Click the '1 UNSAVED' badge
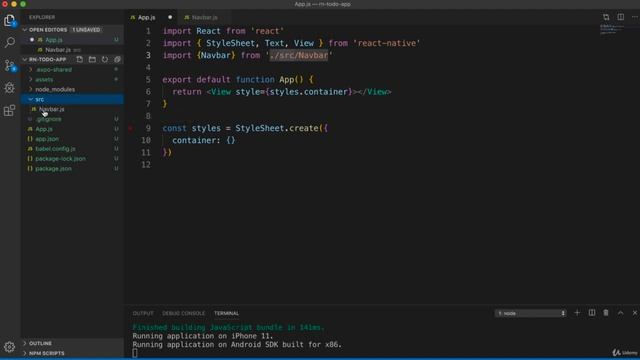This screenshot has height=360, width=640. pos(86,30)
